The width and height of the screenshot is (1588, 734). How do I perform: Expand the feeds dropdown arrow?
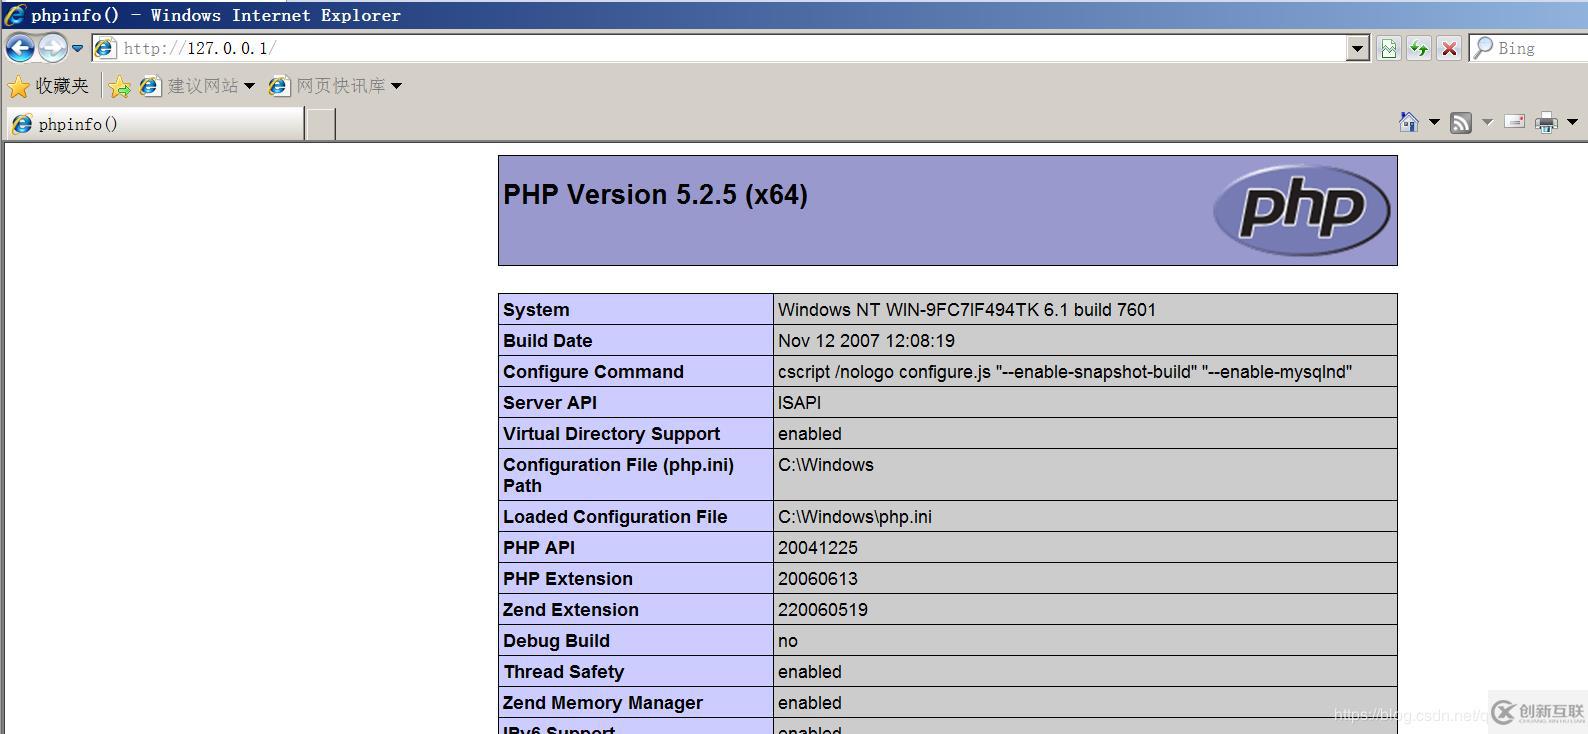click(x=1487, y=122)
